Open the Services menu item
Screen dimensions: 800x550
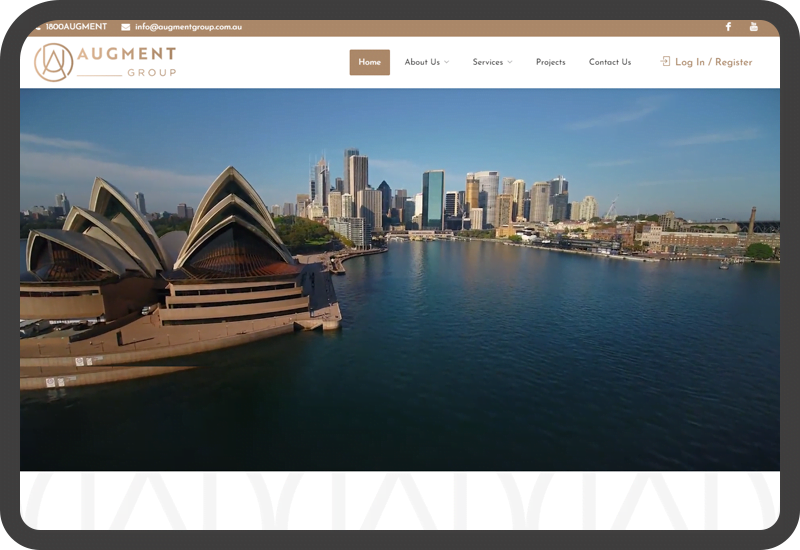487,62
